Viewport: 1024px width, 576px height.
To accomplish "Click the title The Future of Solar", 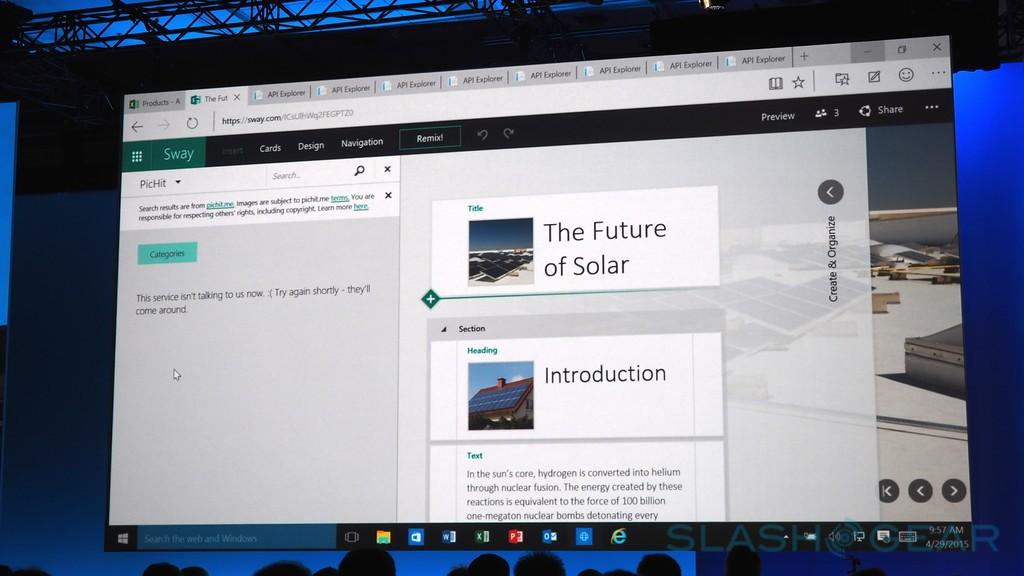I will click(605, 248).
